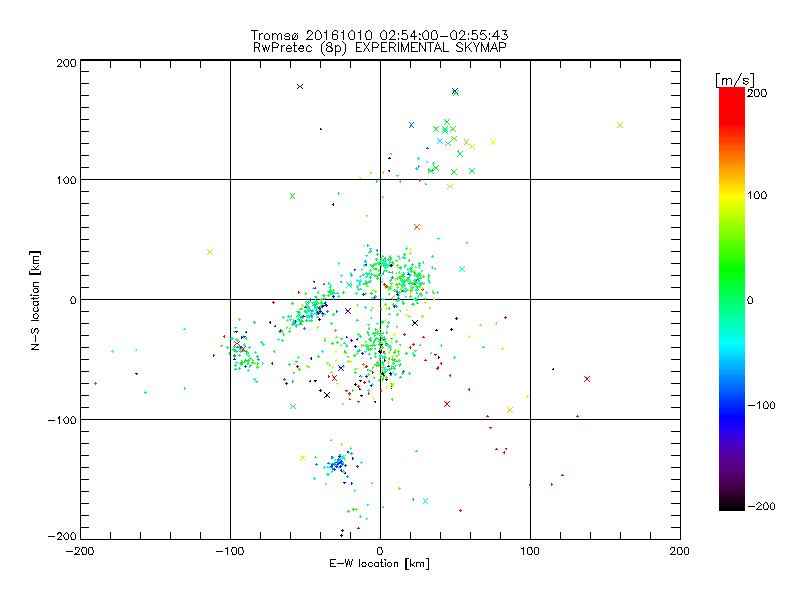Click the green region of the velocity colorbar
800x600 pixels.
click(732, 270)
